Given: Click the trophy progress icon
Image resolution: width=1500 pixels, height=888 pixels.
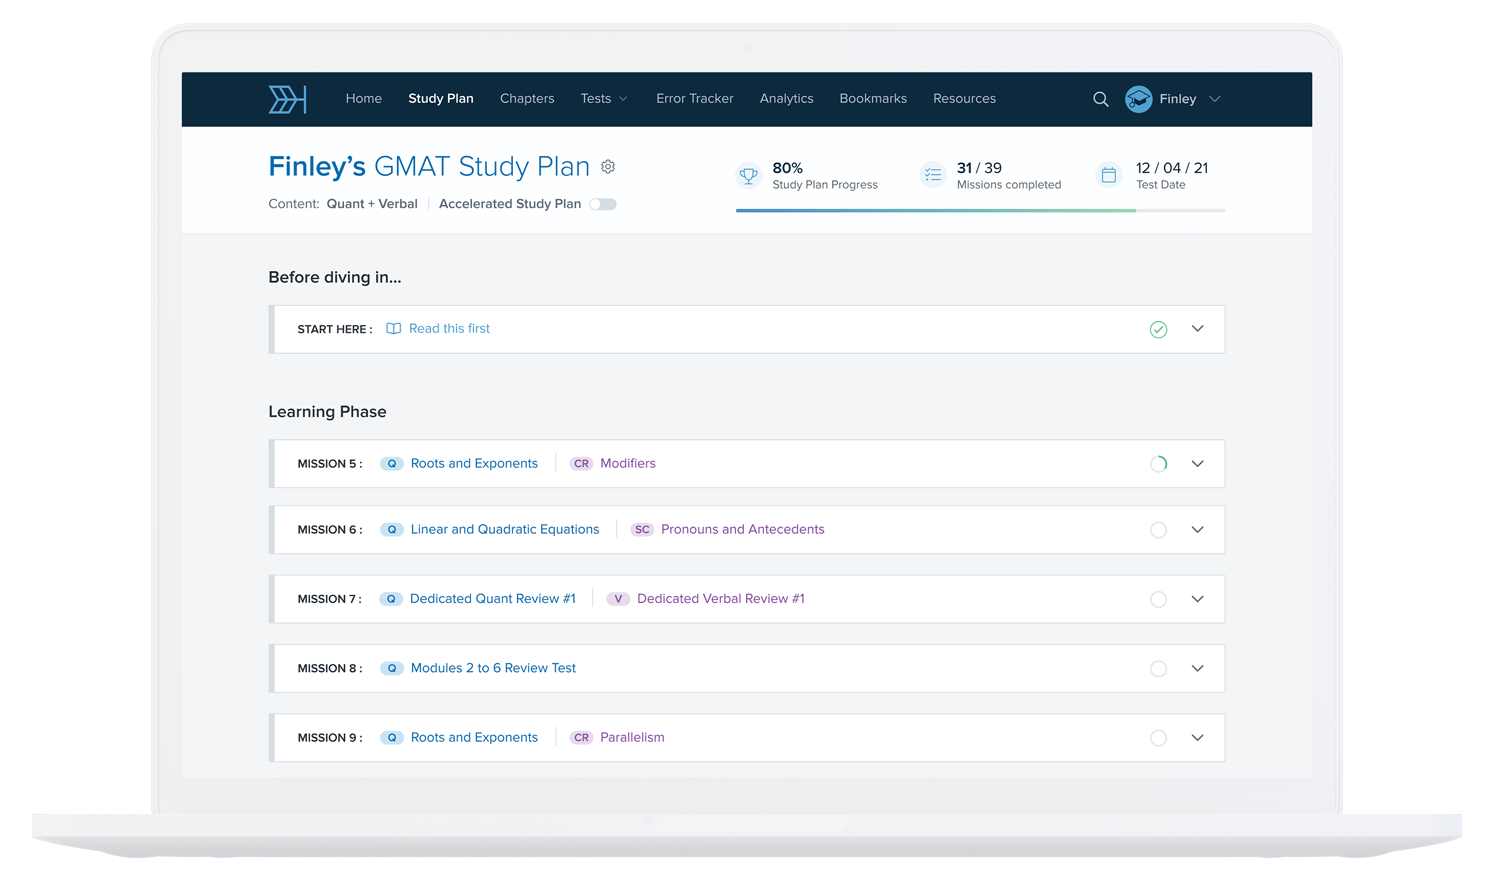Looking at the screenshot, I should click(748, 176).
